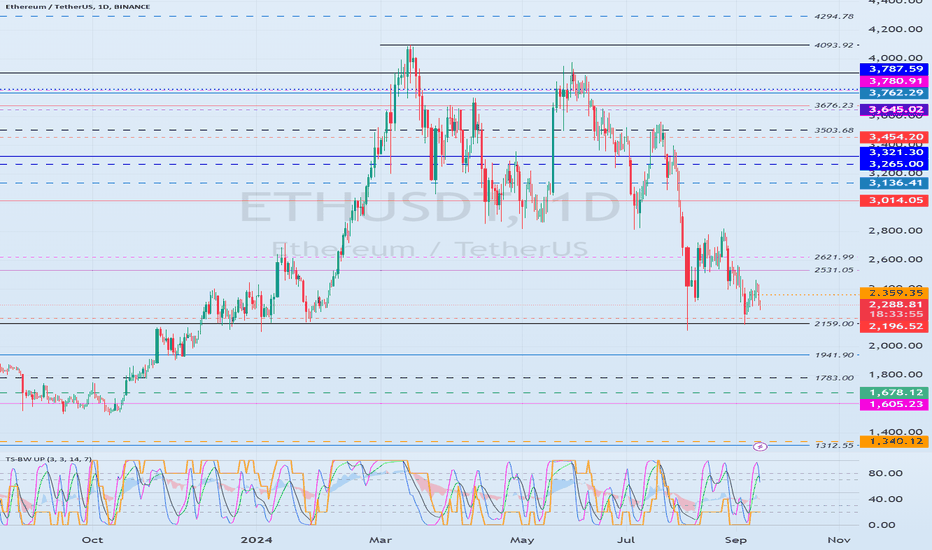Click the 2,800.00 price axis value
This screenshot has height=550, width=932.
click(x=895, y=231)
